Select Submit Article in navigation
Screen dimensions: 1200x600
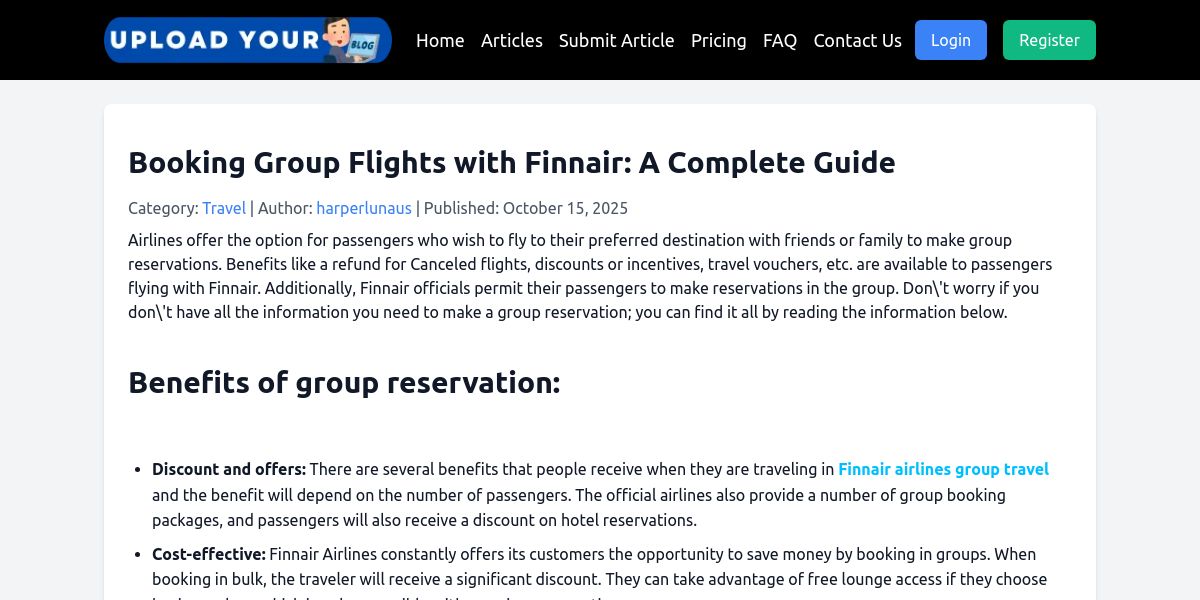point(616,40)
